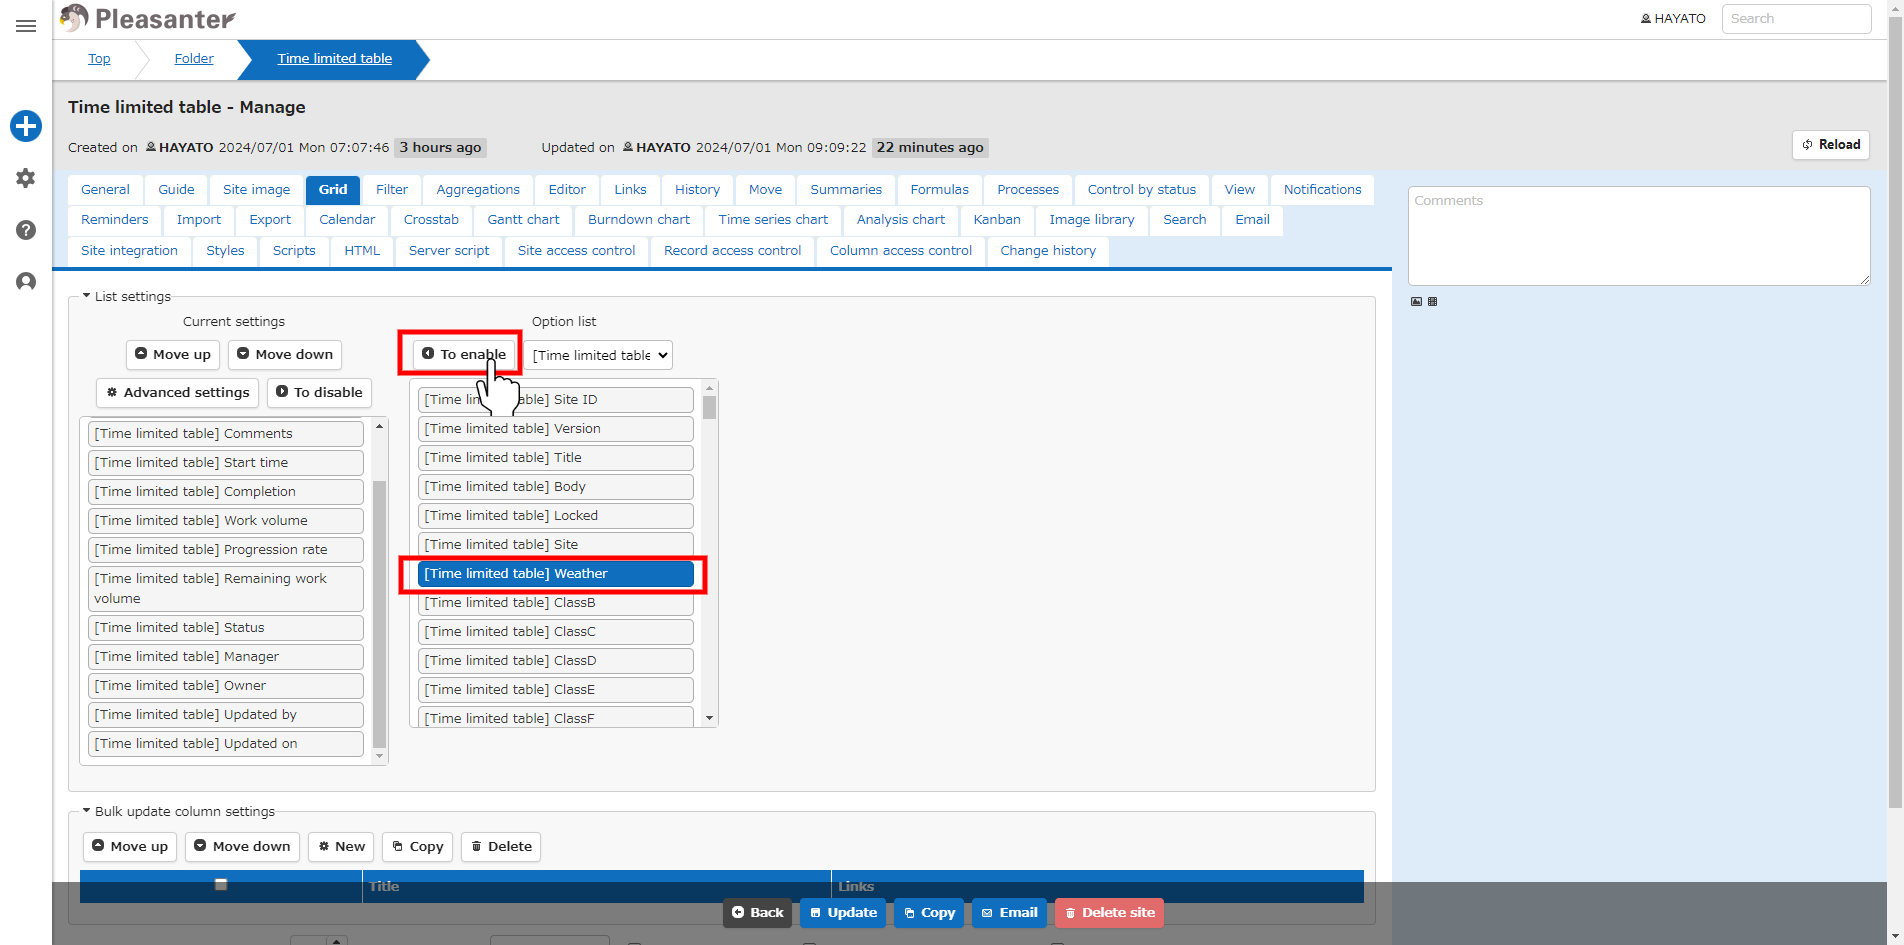
Task: Toggle the select-all checkbox in table header
Action: pyautogui.click(x=221, y=884)
